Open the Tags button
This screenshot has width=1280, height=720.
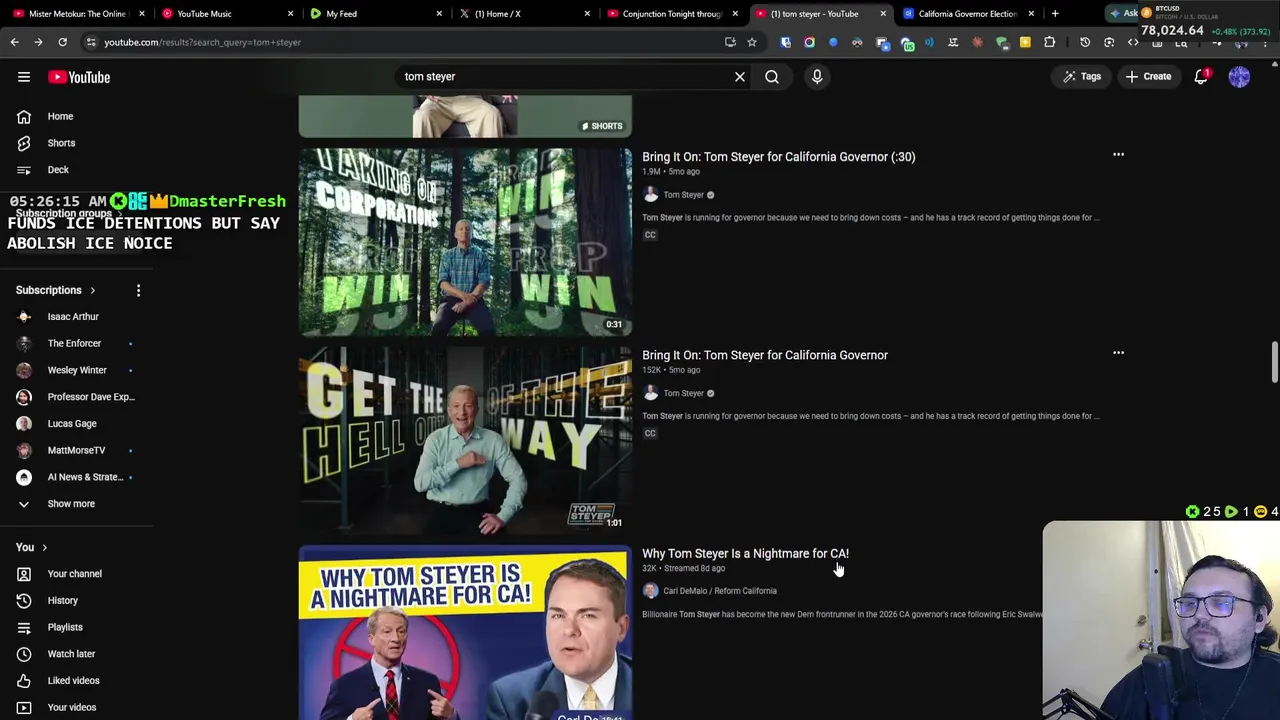click(1082, 77)
